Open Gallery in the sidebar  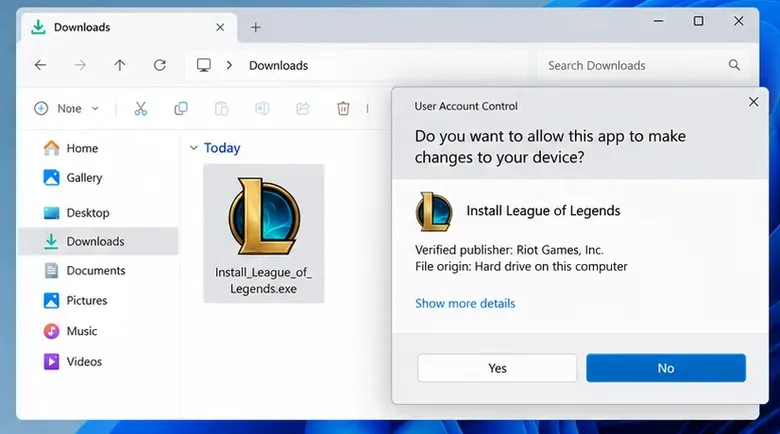98,178
